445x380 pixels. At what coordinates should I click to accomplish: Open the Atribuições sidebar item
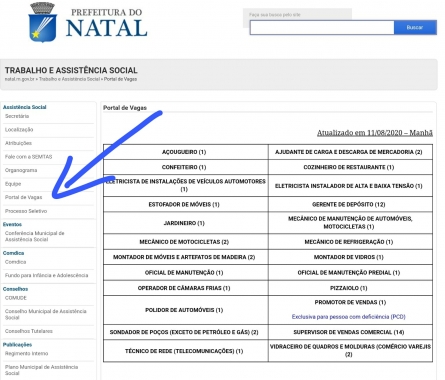click(x=18, y=143)
